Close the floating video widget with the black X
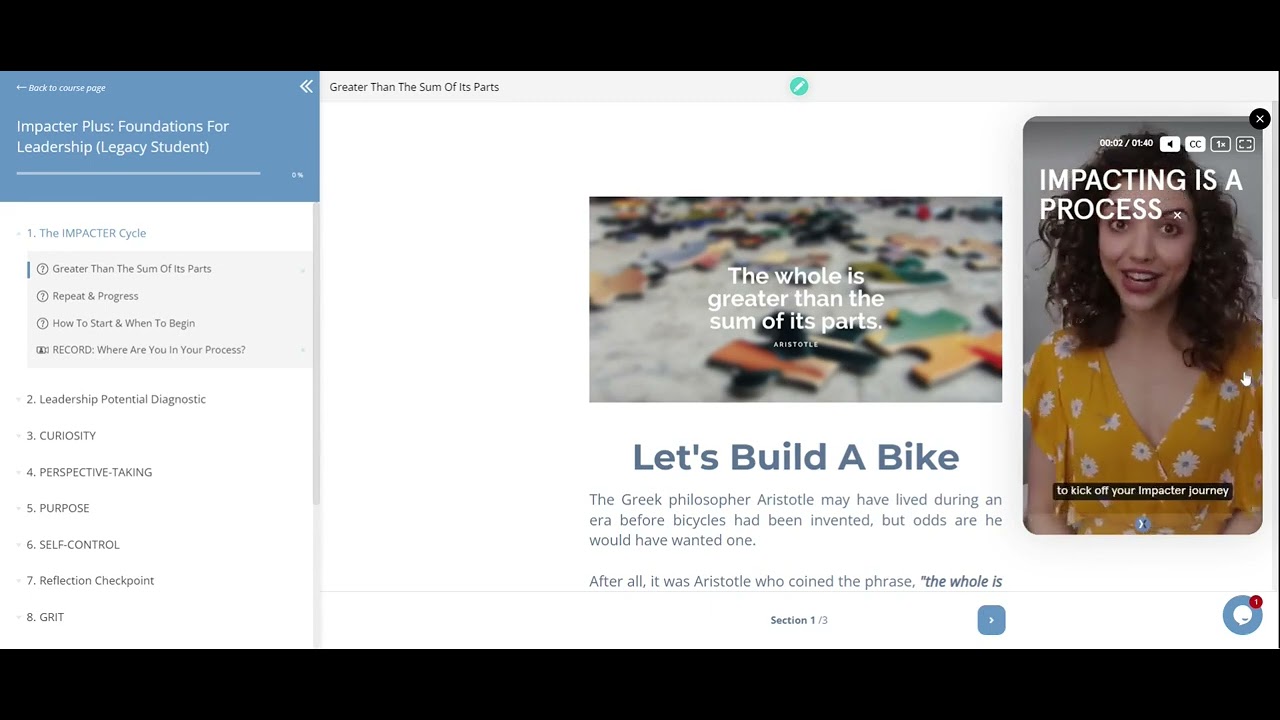The width and height of the screenshot is (1280, 720). [x=1260, y=119]
